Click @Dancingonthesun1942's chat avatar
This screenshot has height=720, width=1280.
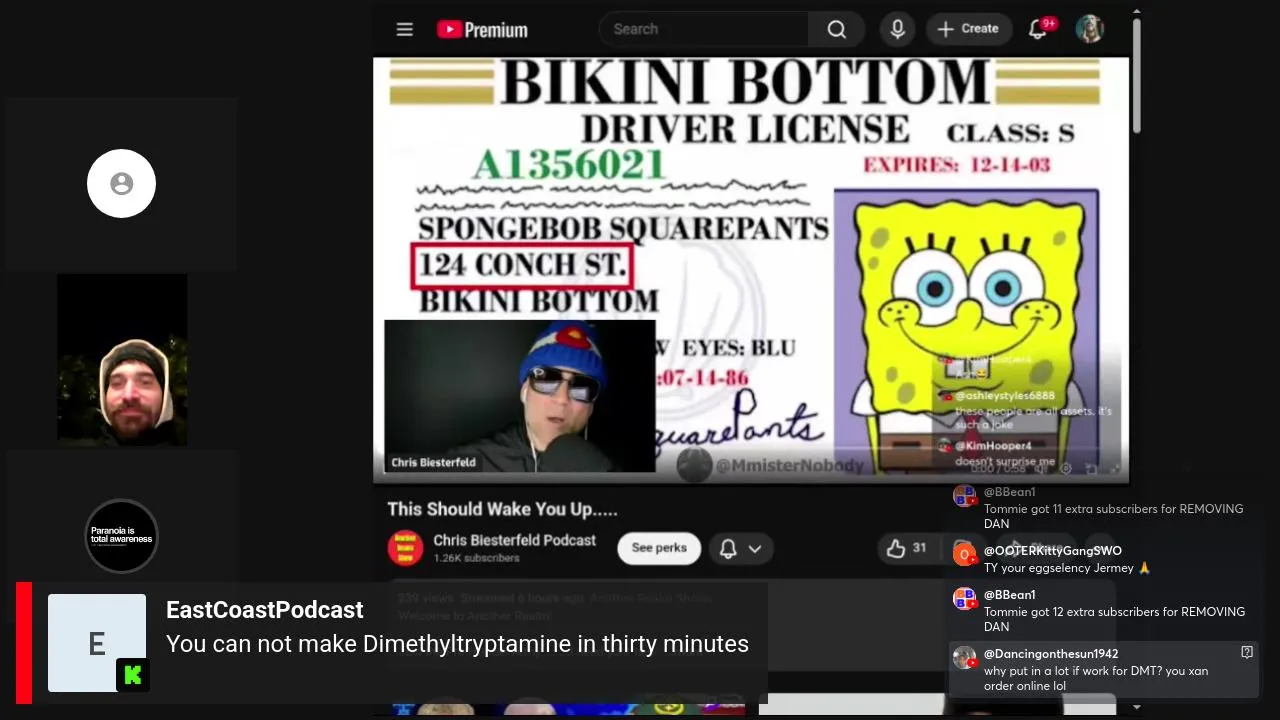pyautogui.click(x=964, y=658)
